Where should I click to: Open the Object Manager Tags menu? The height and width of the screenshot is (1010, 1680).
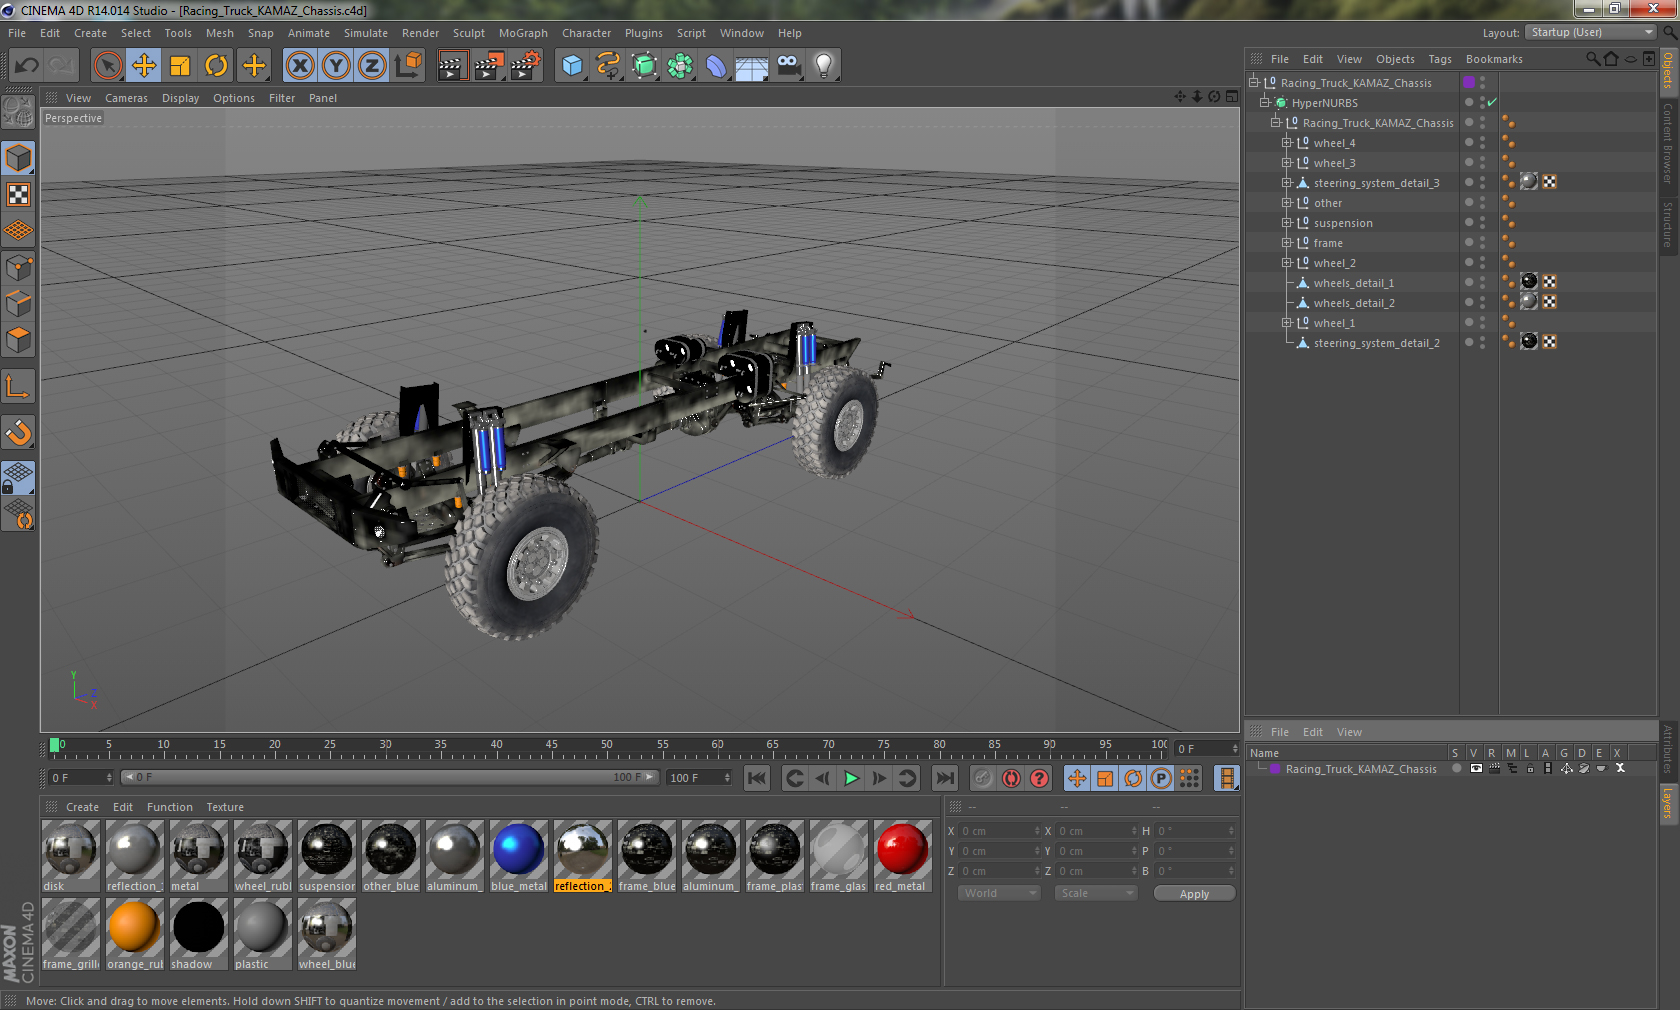point(1439,59)
